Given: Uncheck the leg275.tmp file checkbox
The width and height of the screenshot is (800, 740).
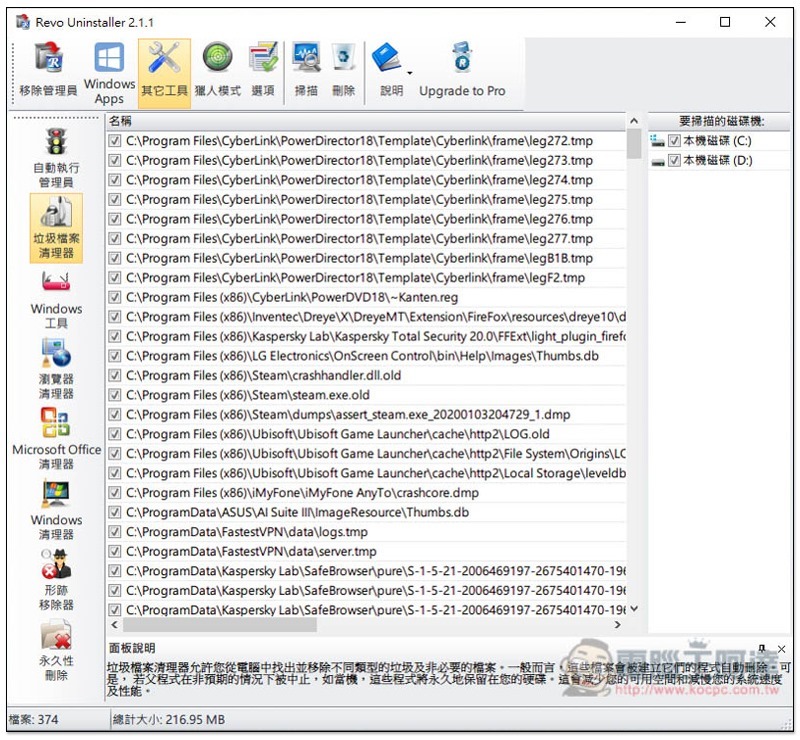Looking at the screenshot, I should (115, 200).
